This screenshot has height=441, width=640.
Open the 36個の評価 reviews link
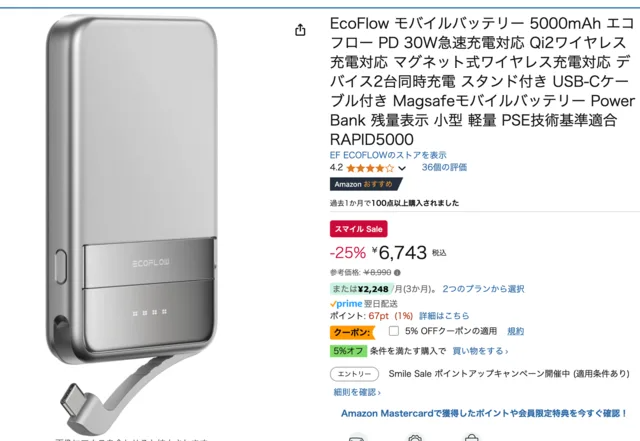[x=444, y=167]
